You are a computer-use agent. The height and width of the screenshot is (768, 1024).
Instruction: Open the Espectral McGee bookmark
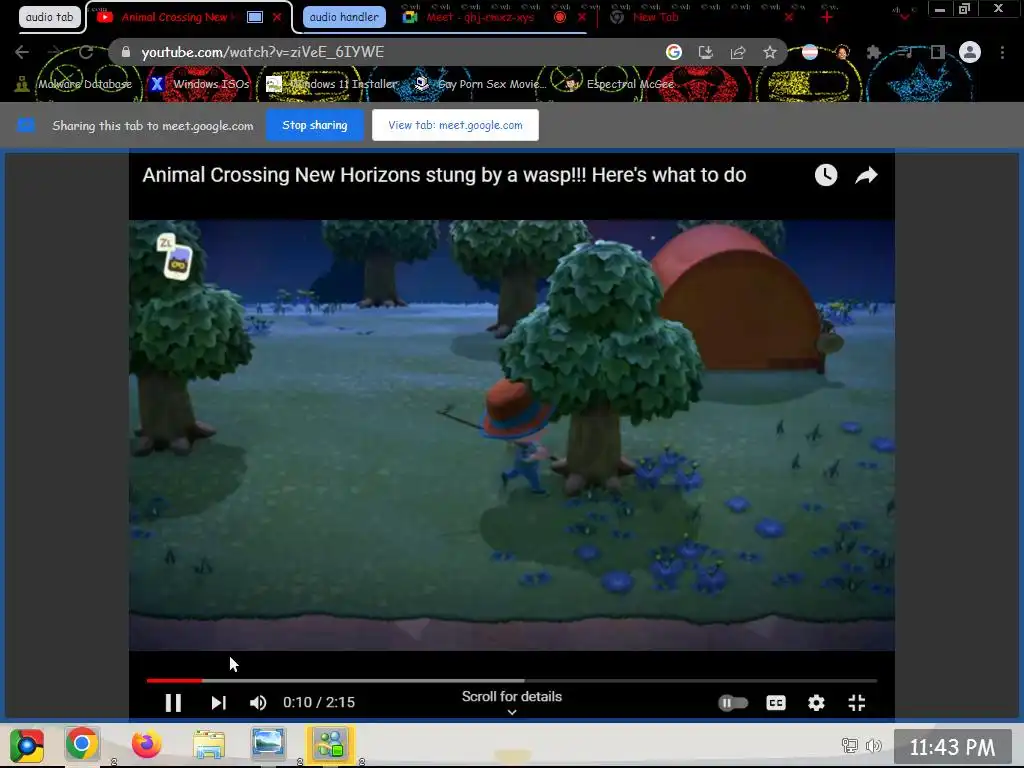click(619, 84)
